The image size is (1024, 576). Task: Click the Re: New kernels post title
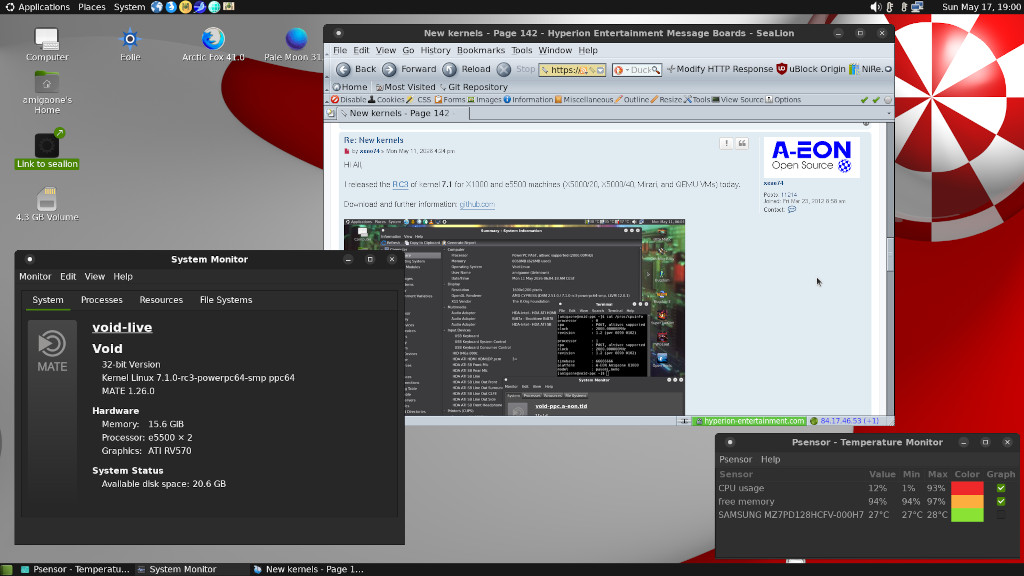coord(374,140)
